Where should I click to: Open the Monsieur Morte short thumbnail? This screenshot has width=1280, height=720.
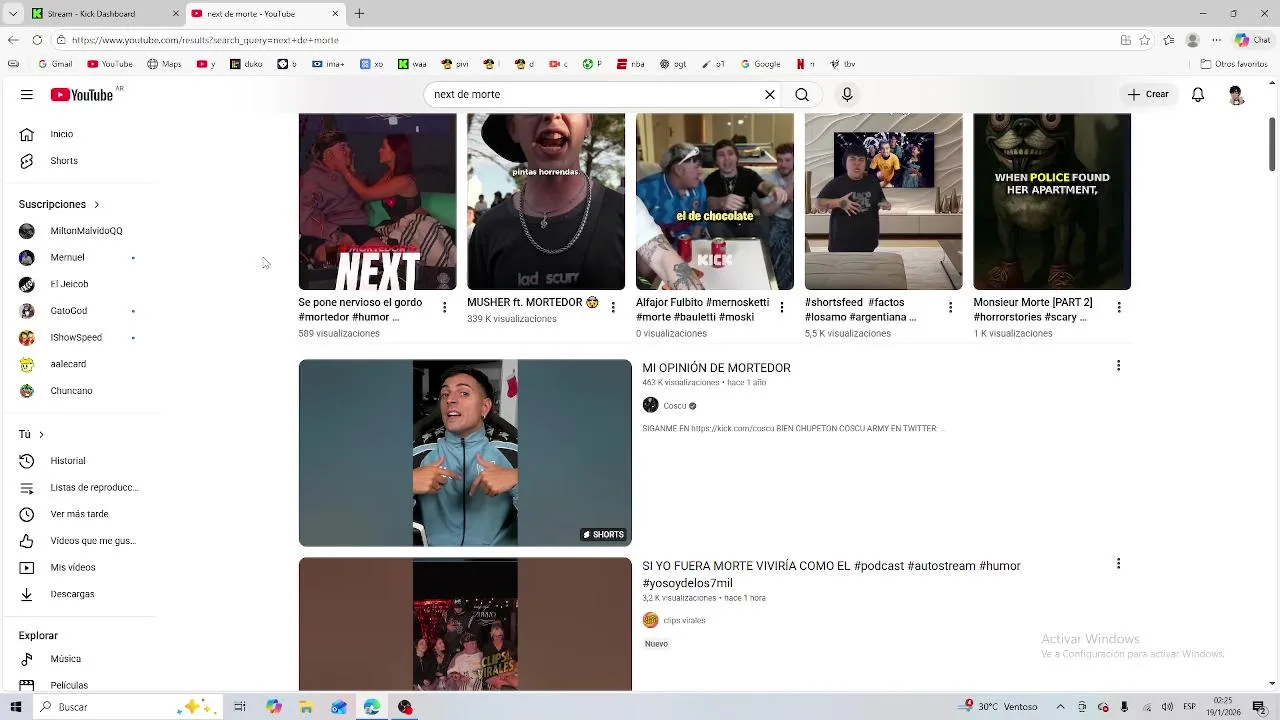click(1052, 201)
